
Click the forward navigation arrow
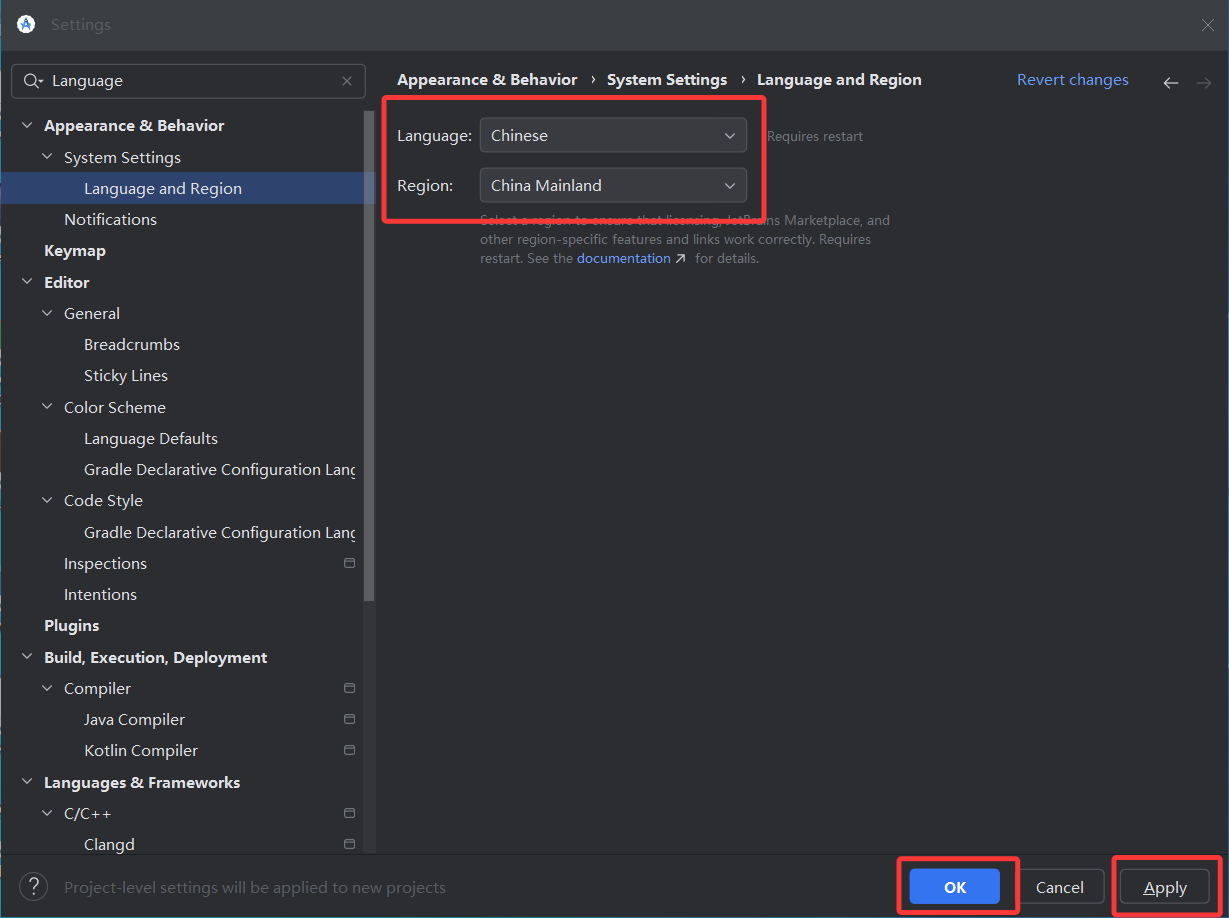pos(1204,83)
